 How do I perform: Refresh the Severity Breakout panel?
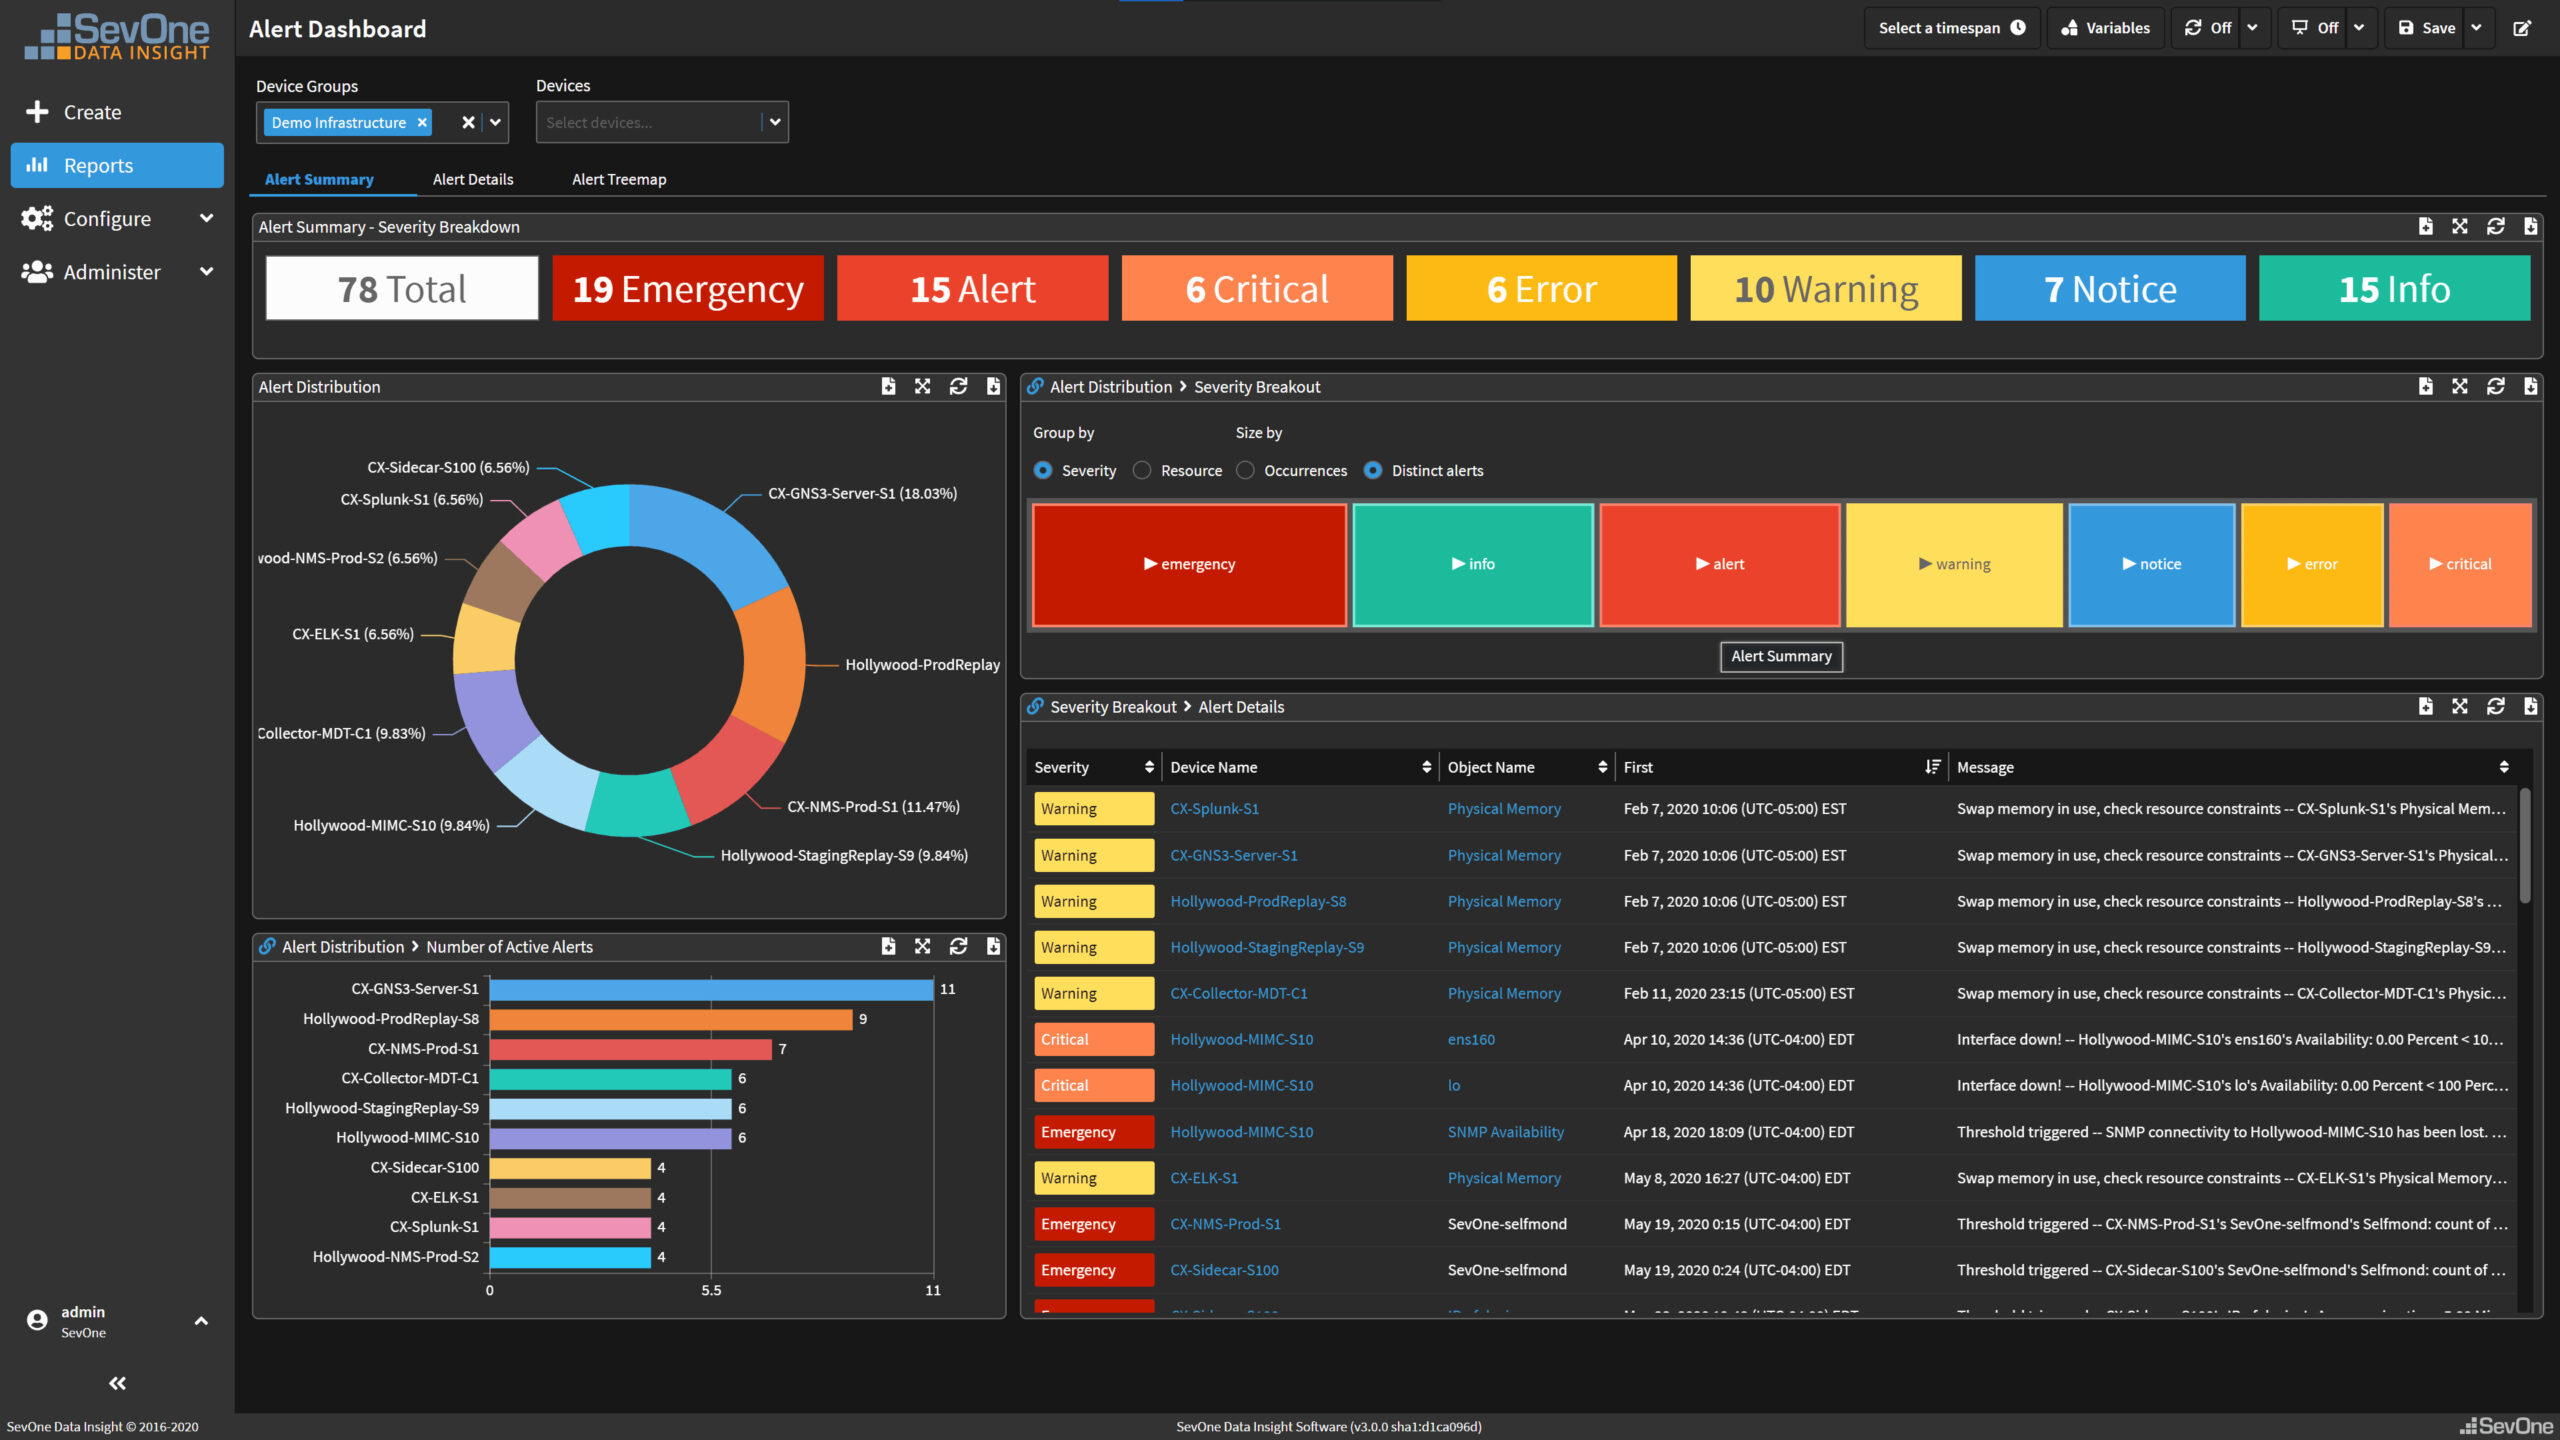click(x=2496, y=386)
